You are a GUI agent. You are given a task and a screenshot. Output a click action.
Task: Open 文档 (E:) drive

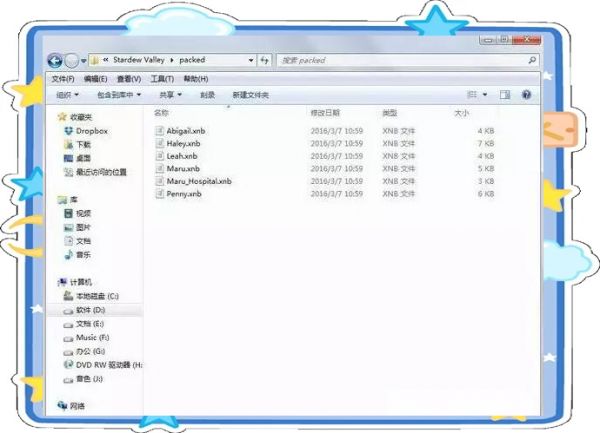[x=84, y=324]
